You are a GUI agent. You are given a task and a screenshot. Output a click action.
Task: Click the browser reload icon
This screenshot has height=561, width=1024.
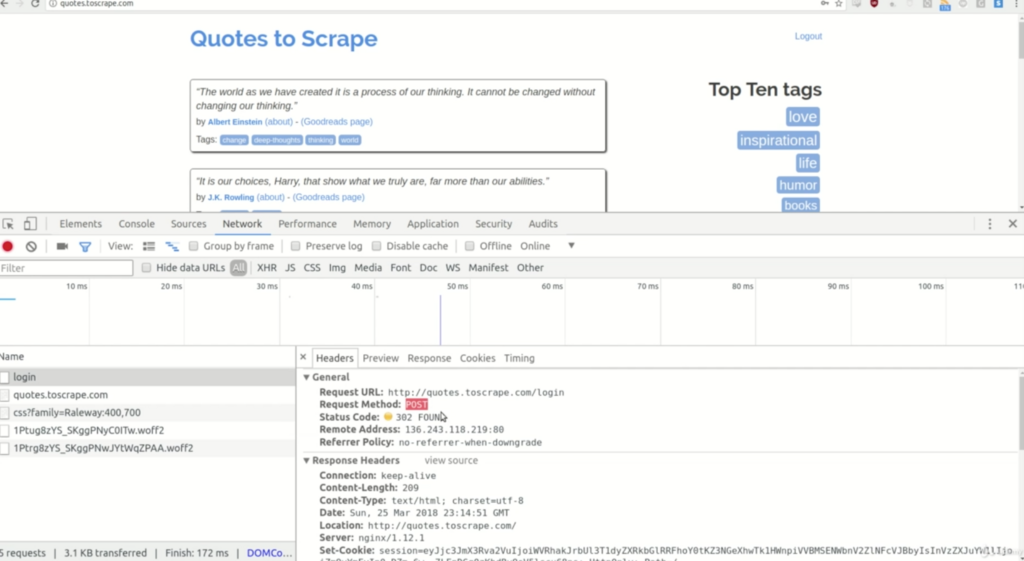pyautogui.click(x=35, y=3)
